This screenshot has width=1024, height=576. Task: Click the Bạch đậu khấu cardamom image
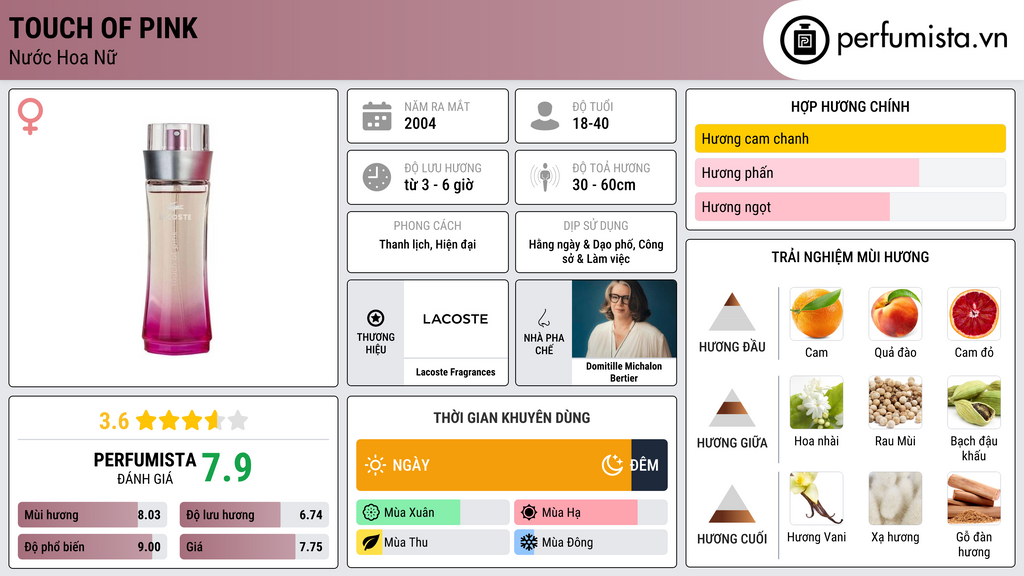[974, 402]
